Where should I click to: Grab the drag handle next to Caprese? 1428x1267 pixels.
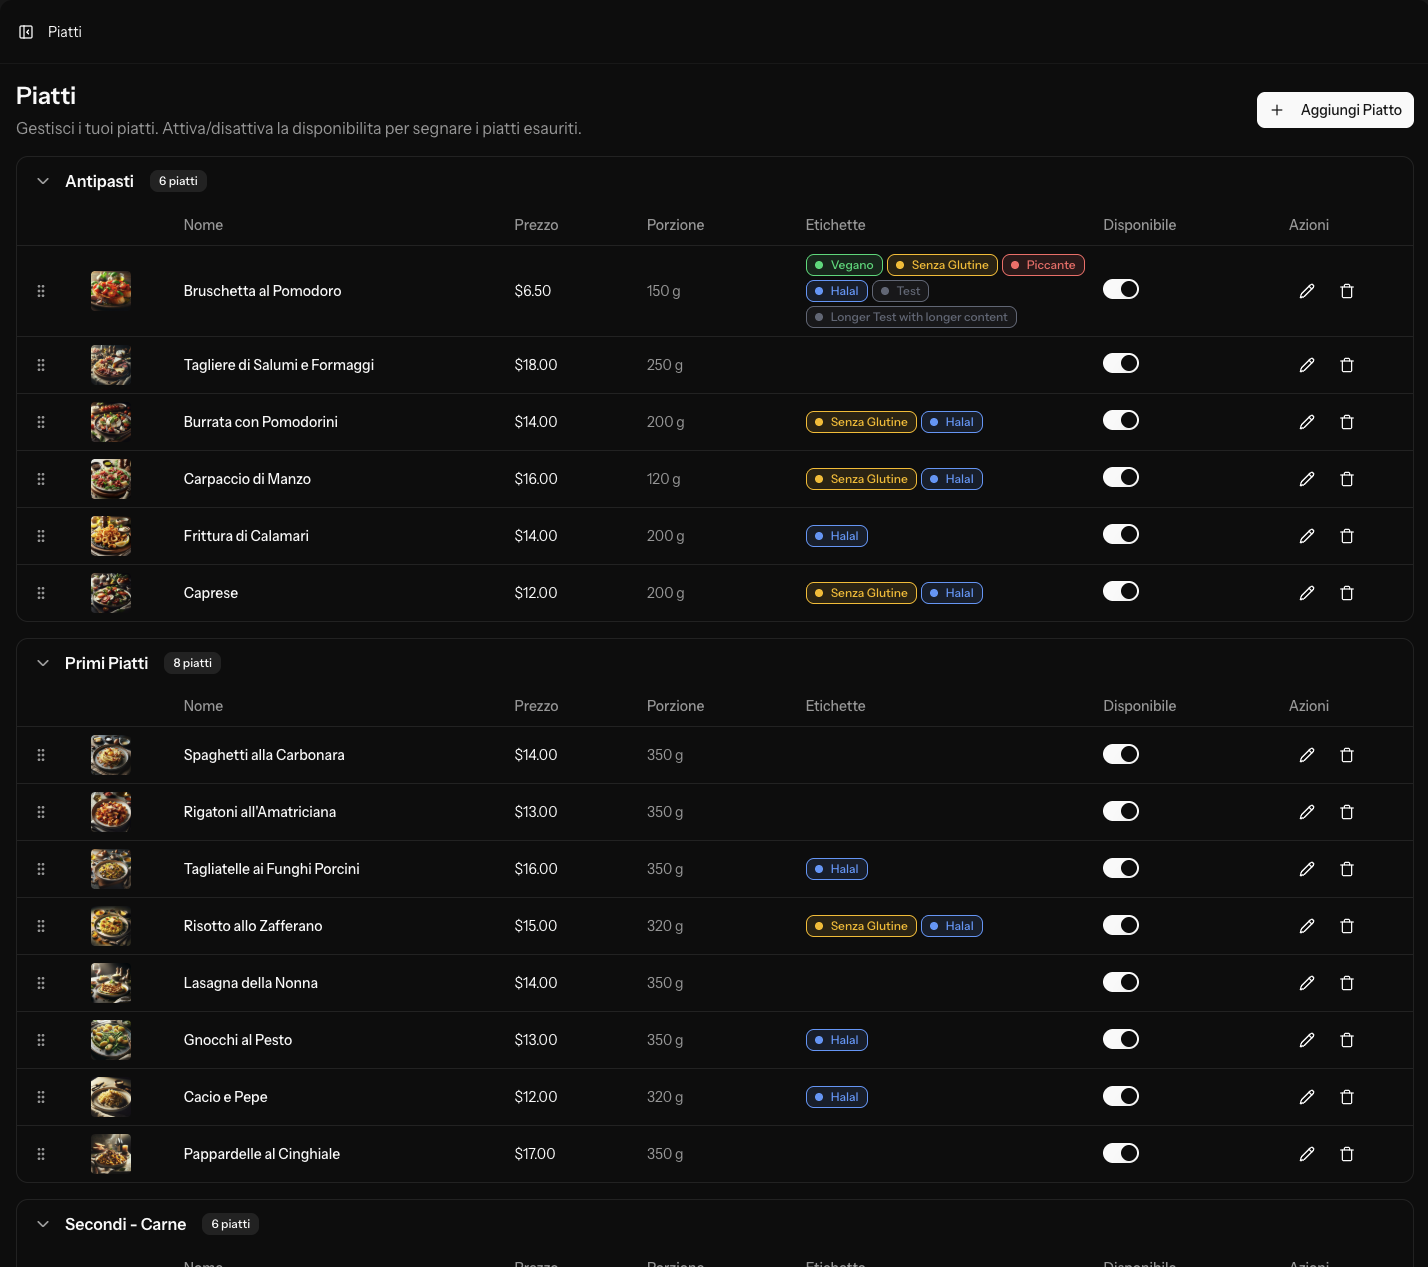(41, 593)
